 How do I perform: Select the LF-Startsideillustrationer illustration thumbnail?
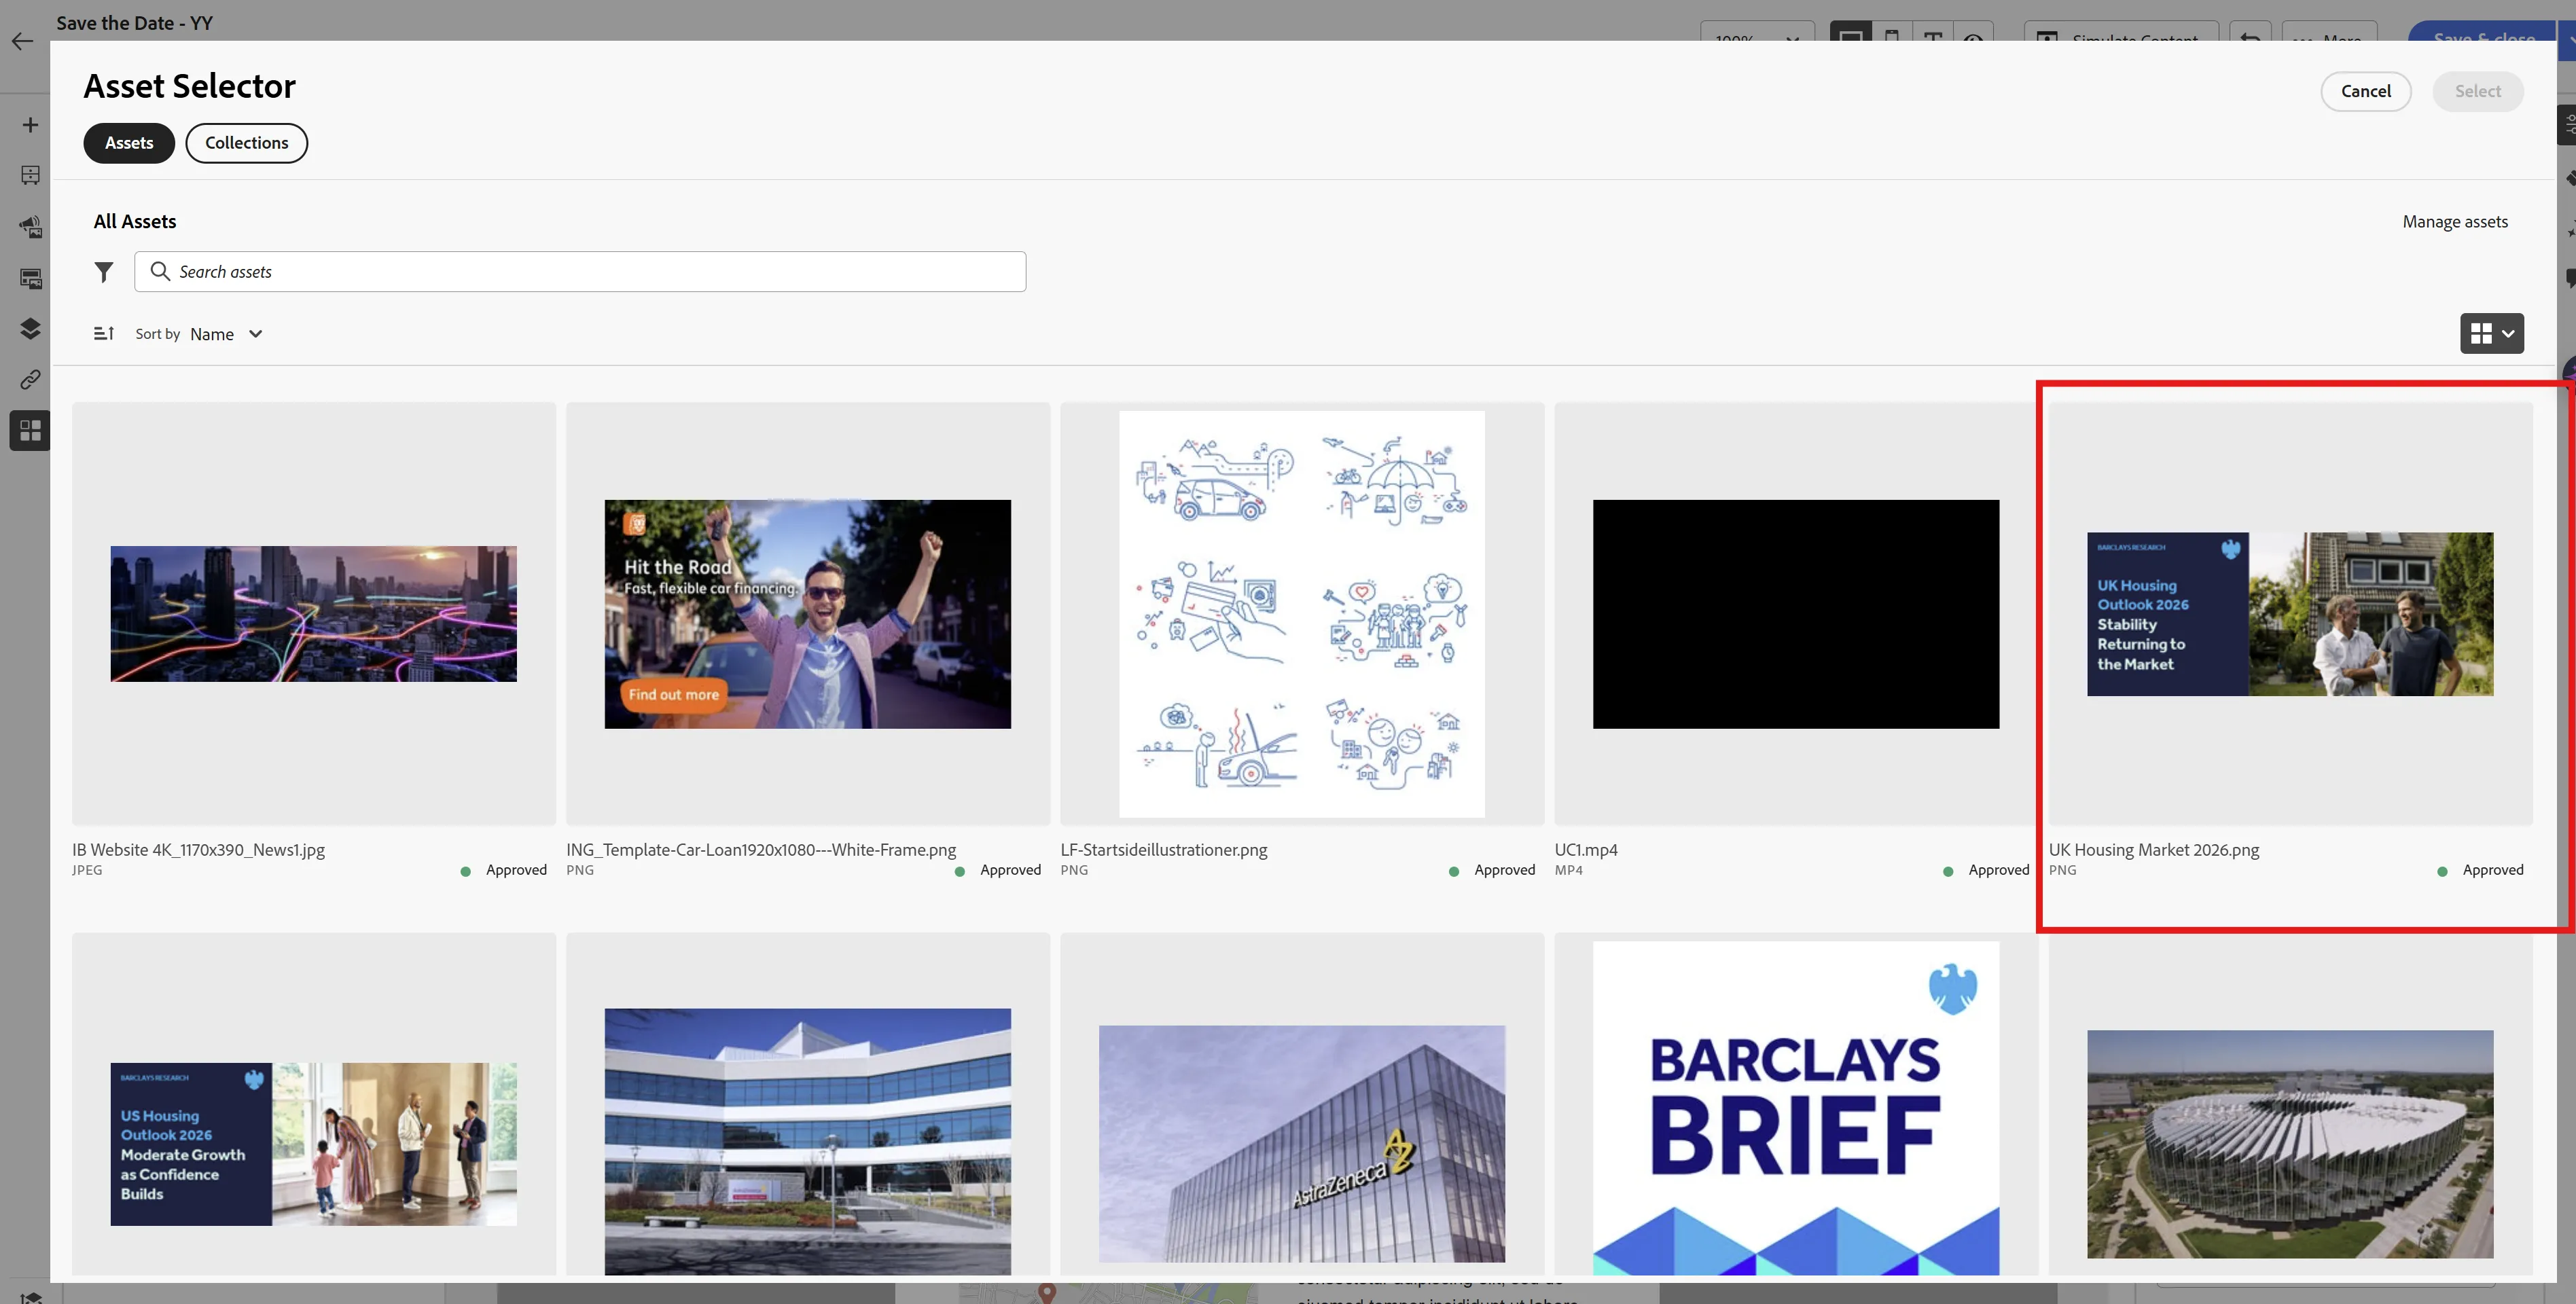click(x=1302, y=614)
